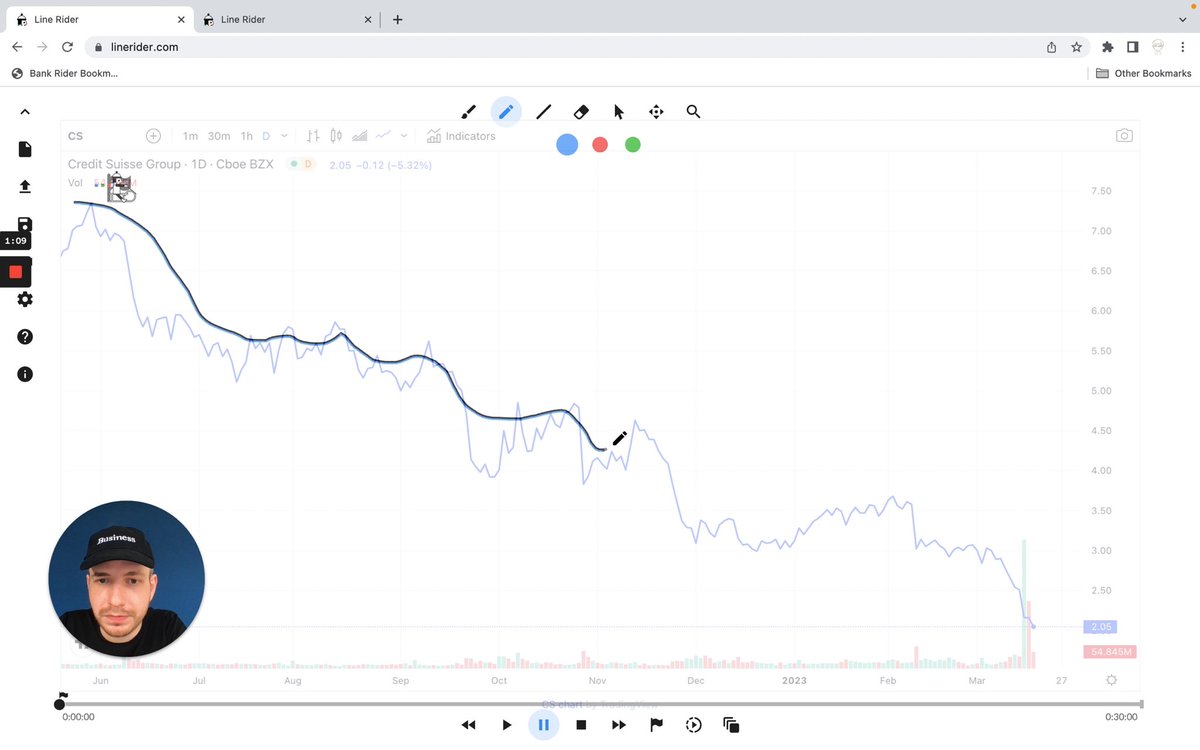The width and height of the screenshot is (1200, 750).
Task: Click the timeline start flag marker
Action: tap(63, 696)
